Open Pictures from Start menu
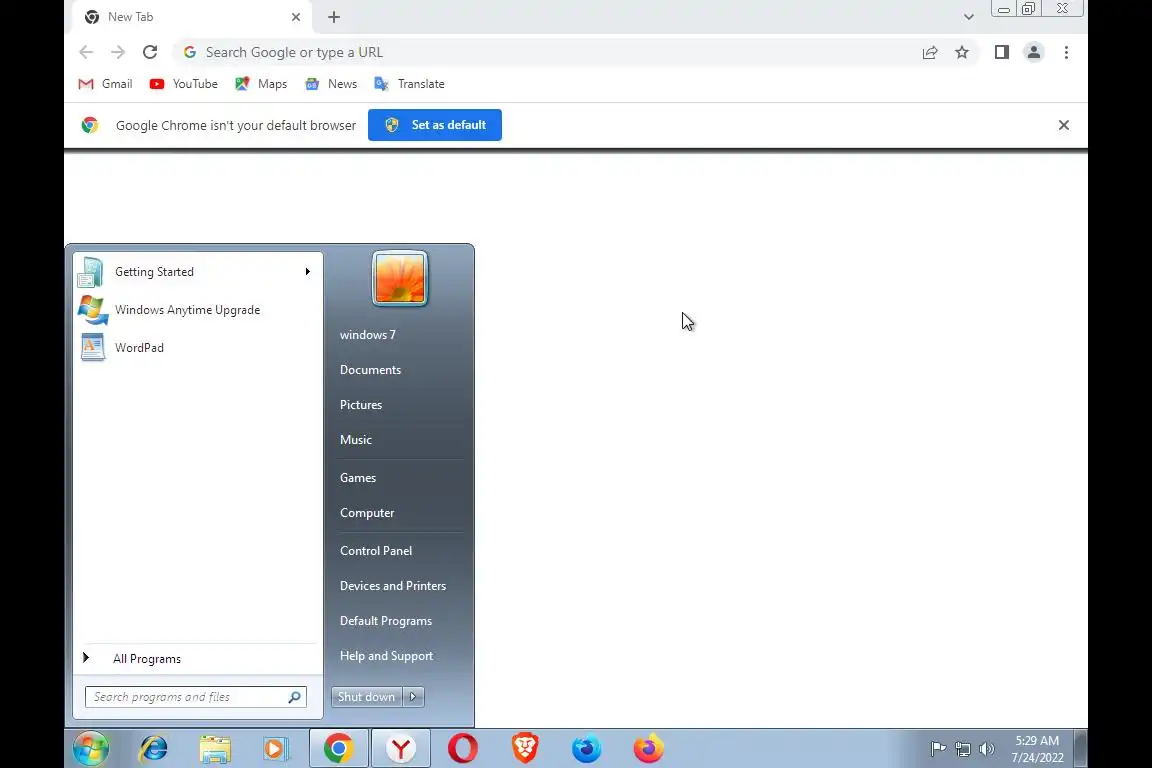 coord(361,405)
